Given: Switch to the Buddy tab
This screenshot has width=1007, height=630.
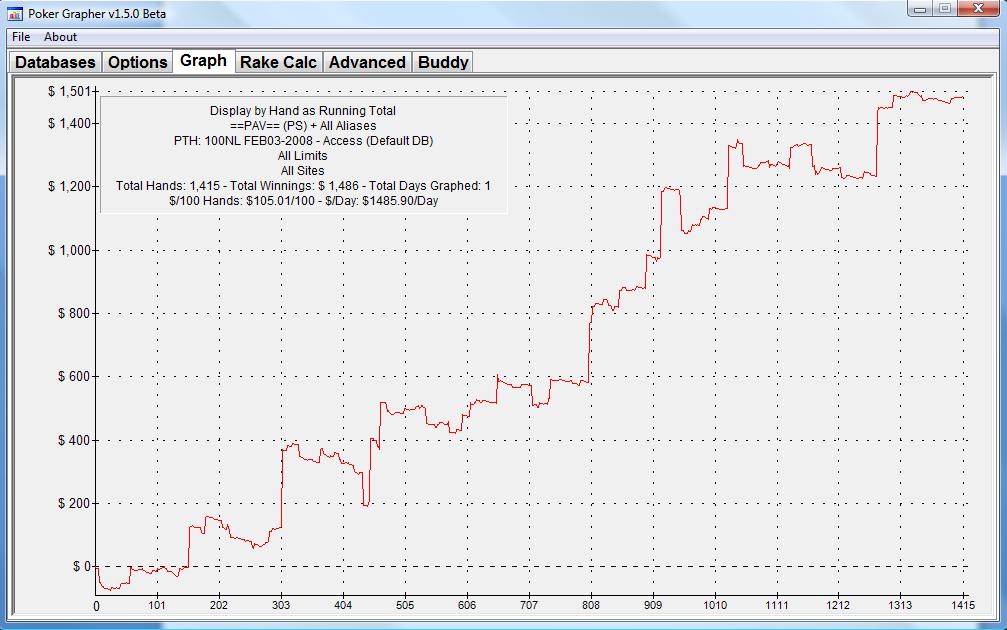Looking at the screenshot, I should 443,62.
